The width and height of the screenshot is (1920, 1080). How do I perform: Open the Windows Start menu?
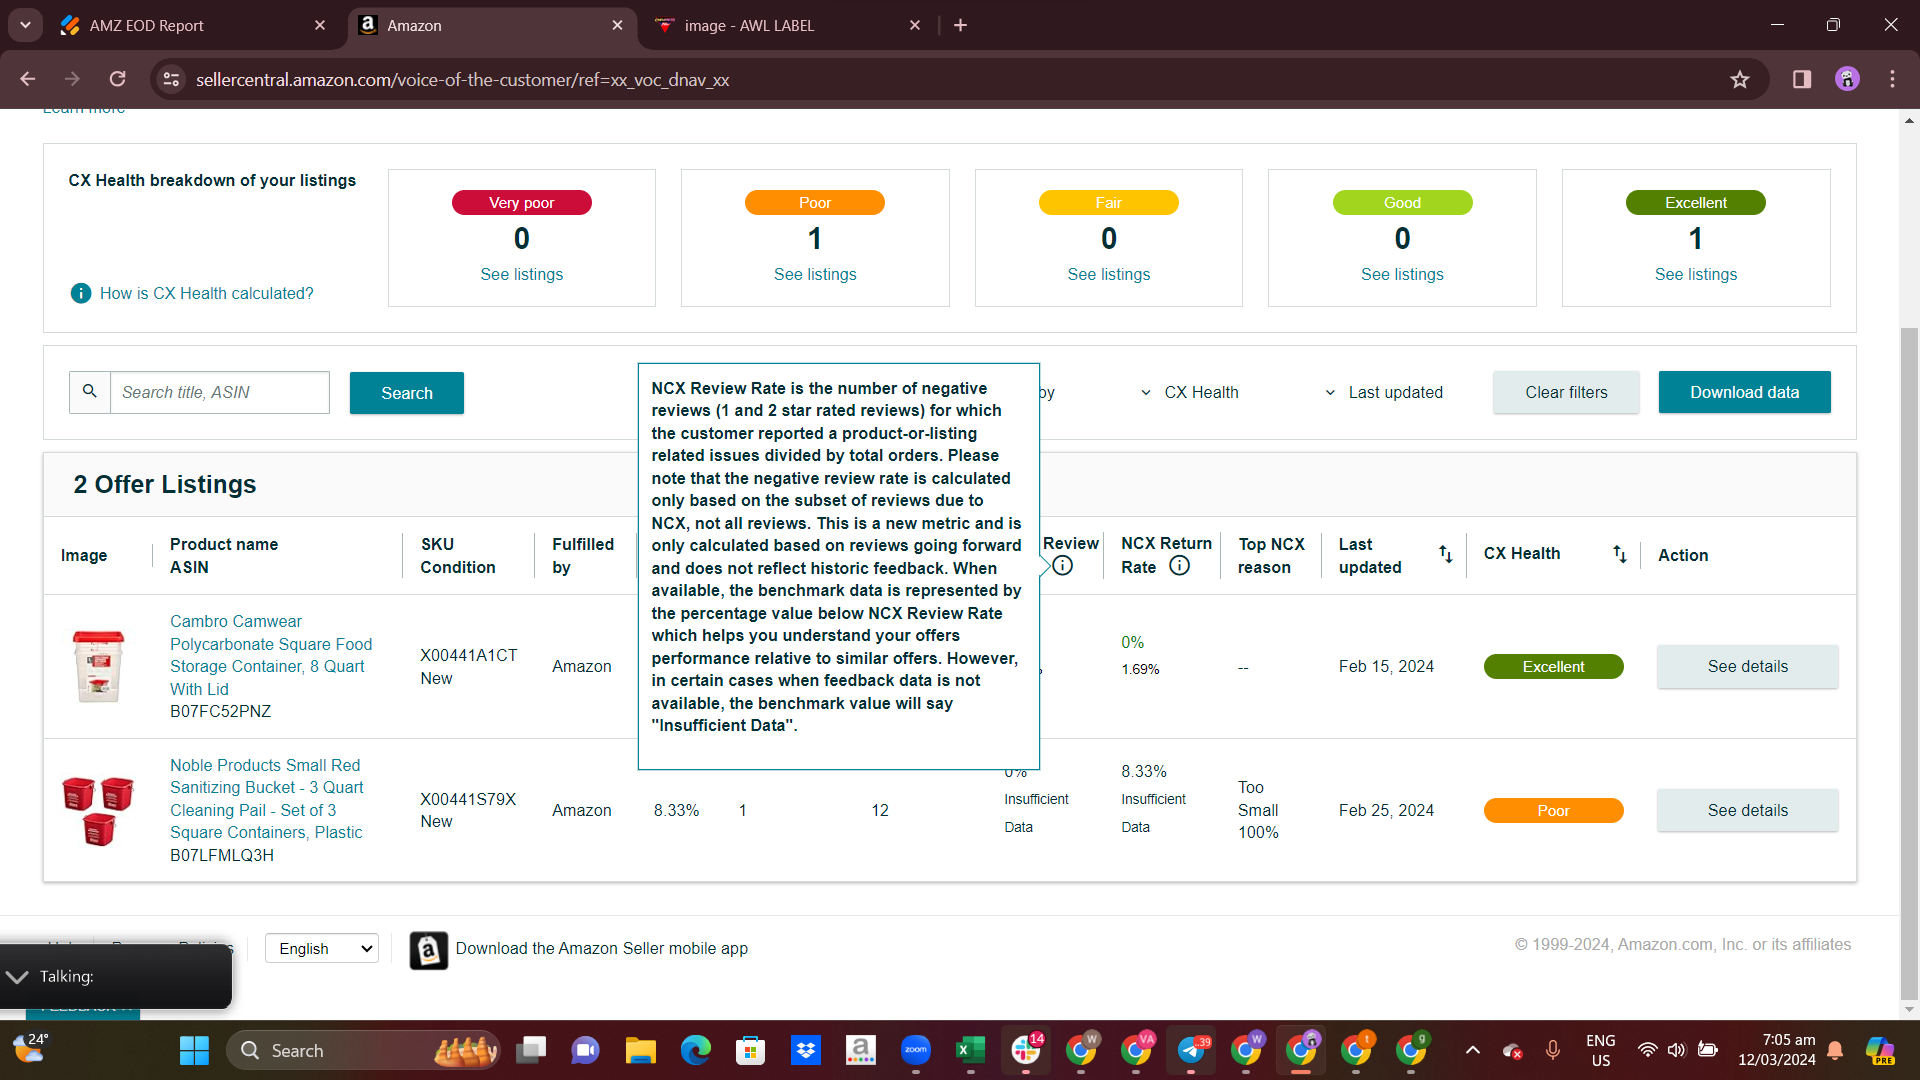194,1050
